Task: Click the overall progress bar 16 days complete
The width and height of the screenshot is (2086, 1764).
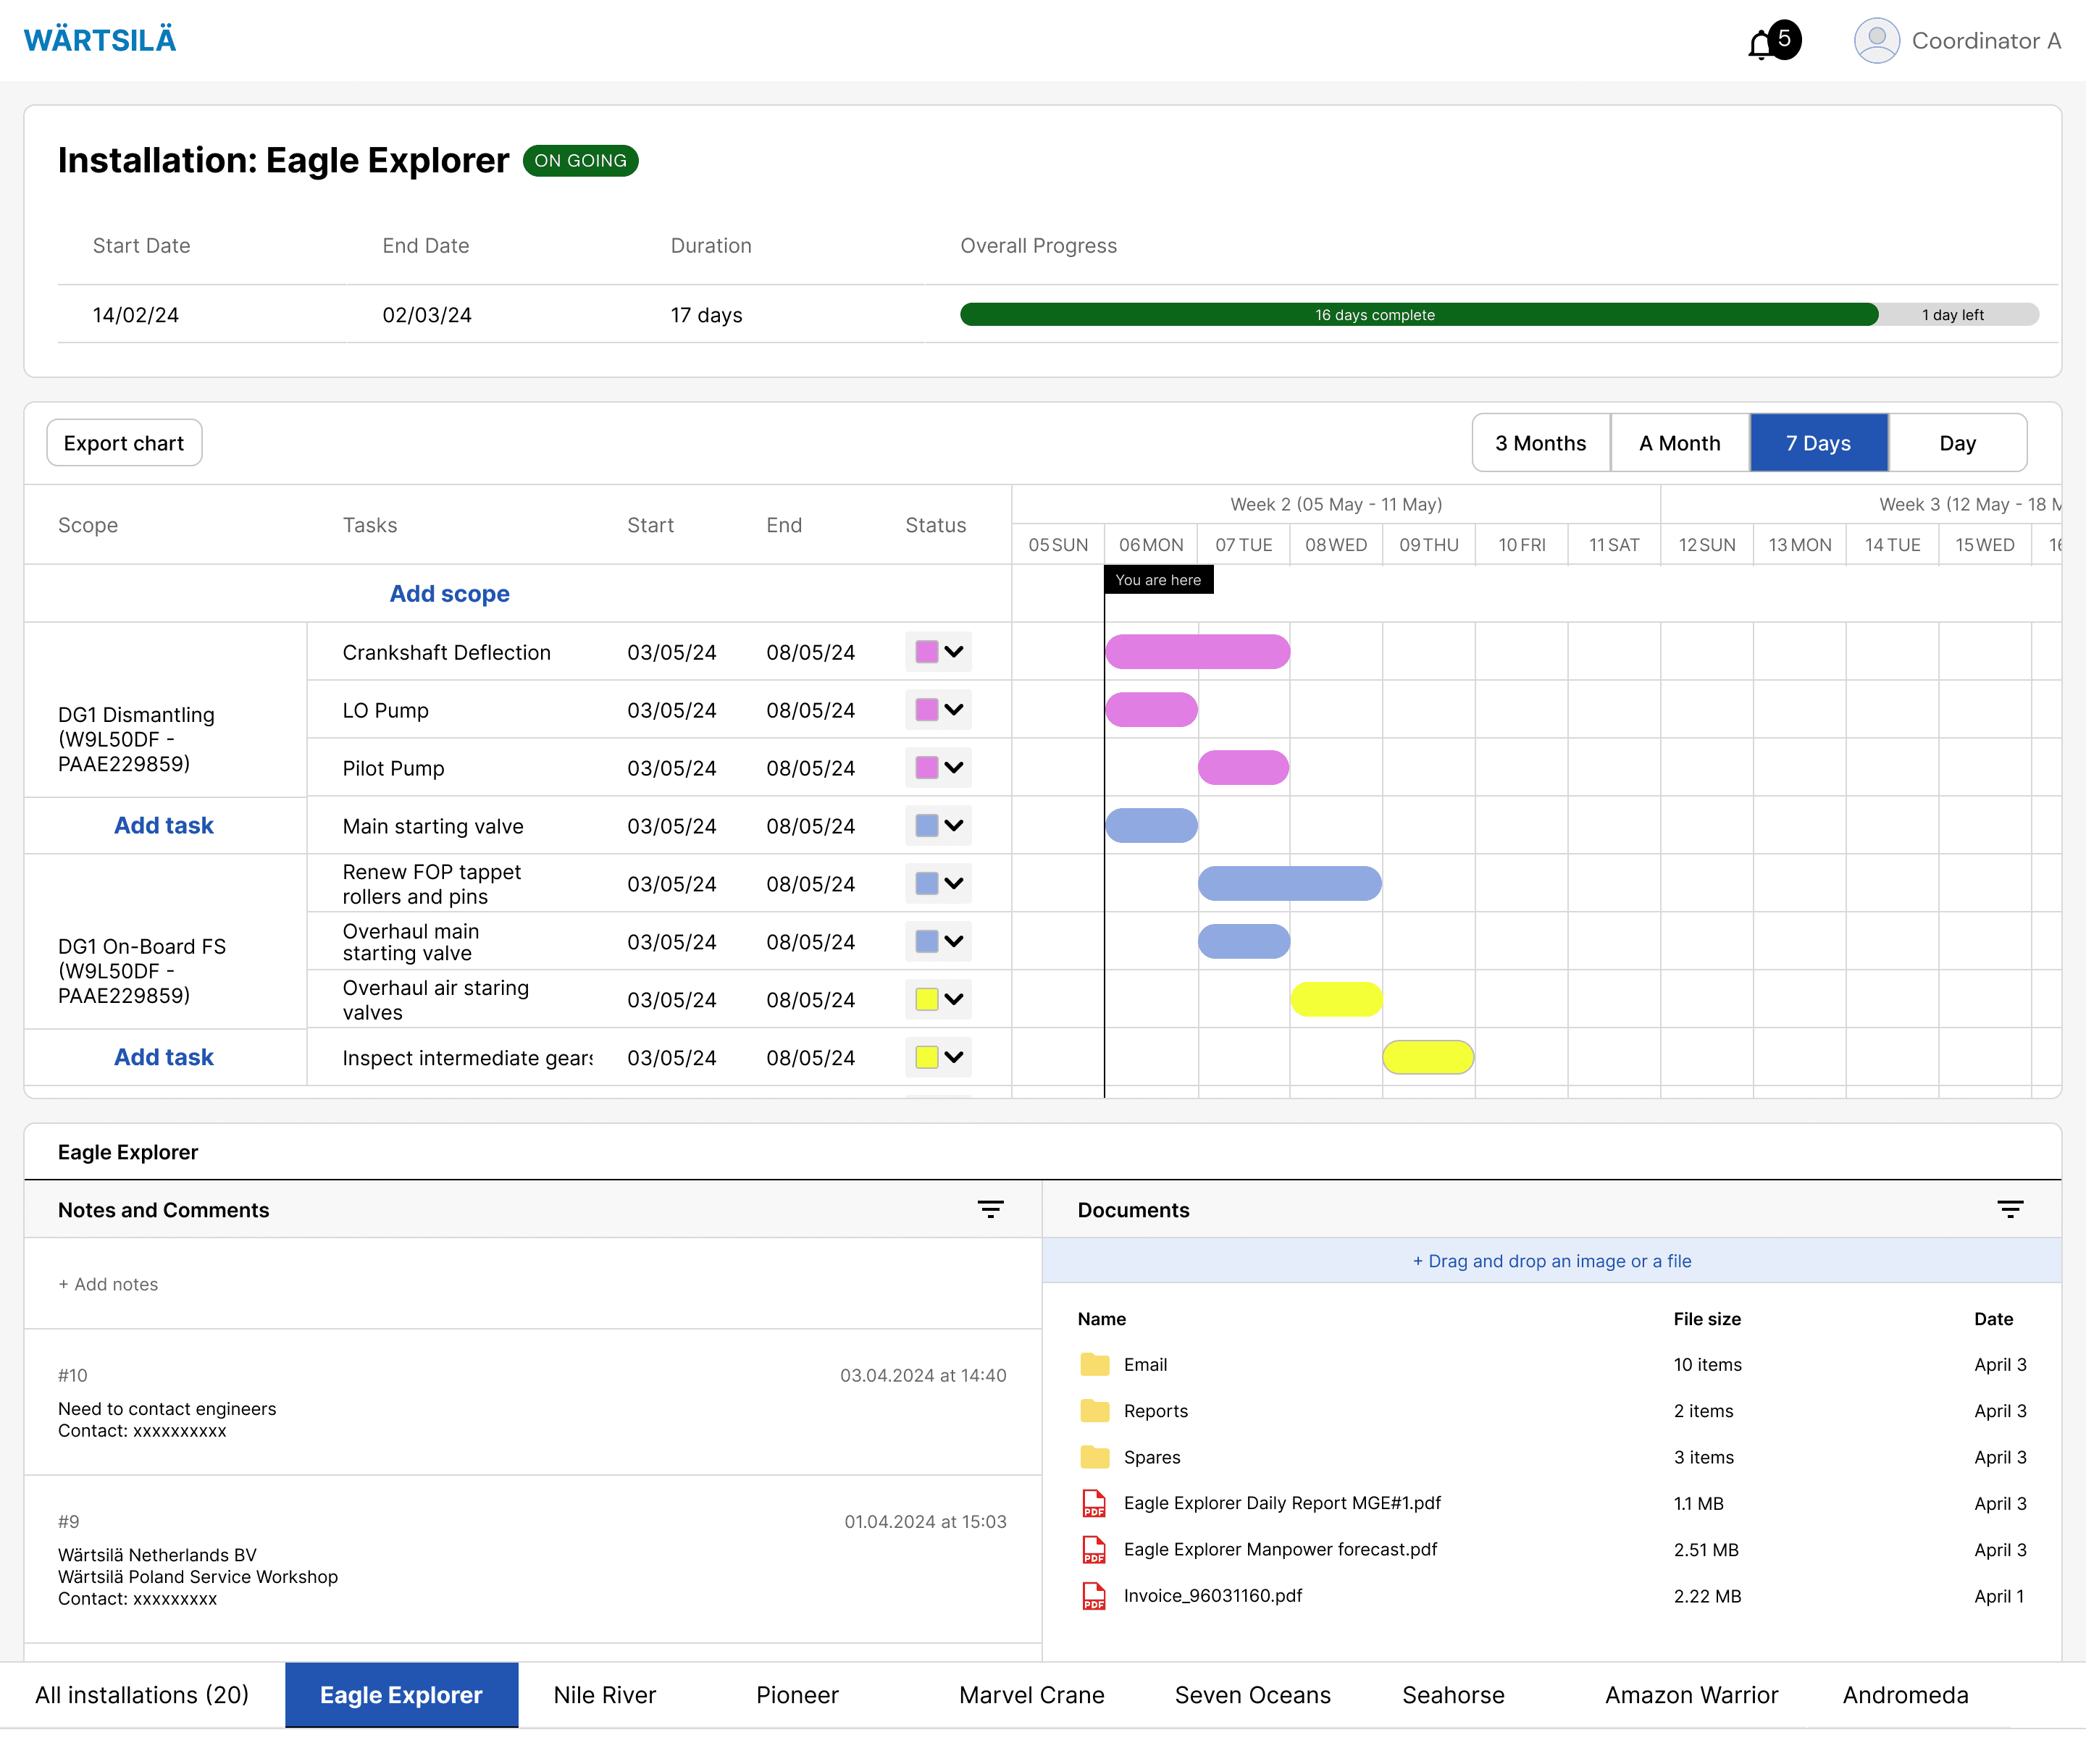Action: click(1419, 315)
